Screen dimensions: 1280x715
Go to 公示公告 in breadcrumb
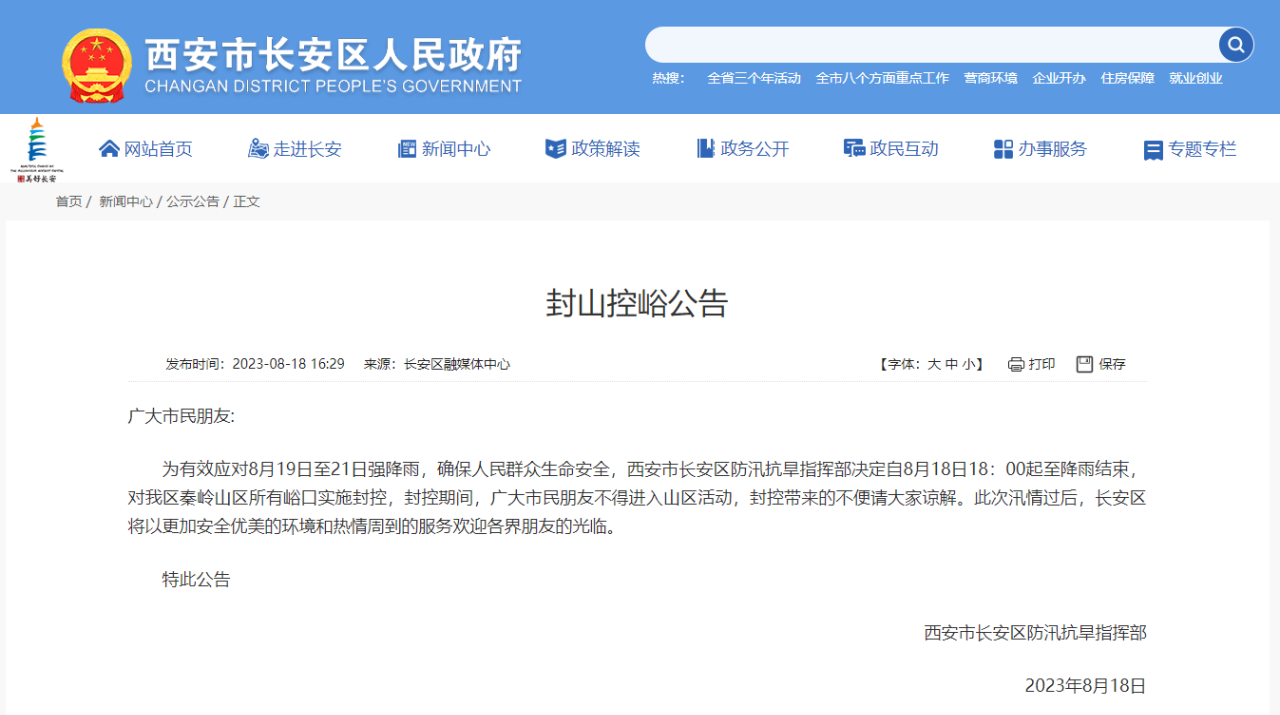tap(193, 201)
